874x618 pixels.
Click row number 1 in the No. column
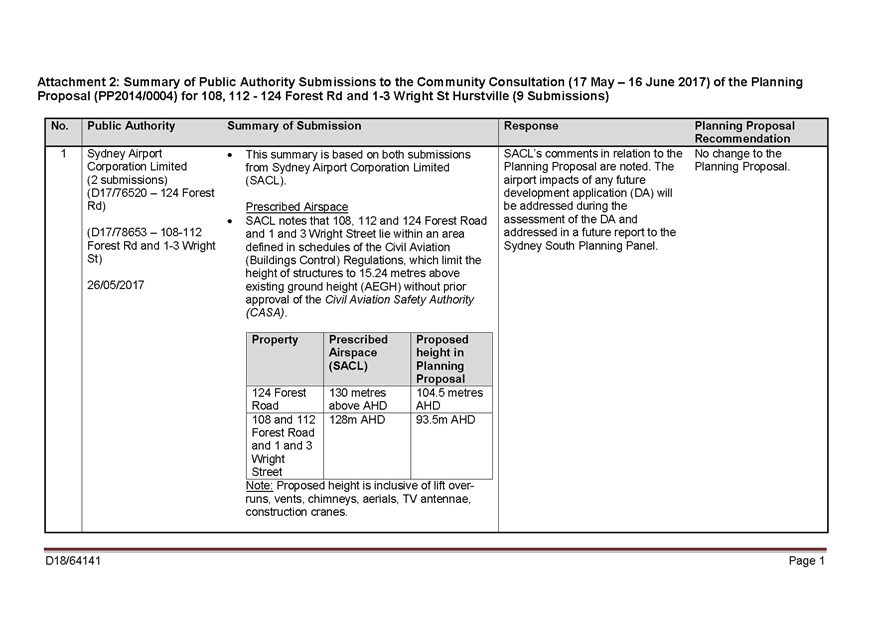coord(63,154)
